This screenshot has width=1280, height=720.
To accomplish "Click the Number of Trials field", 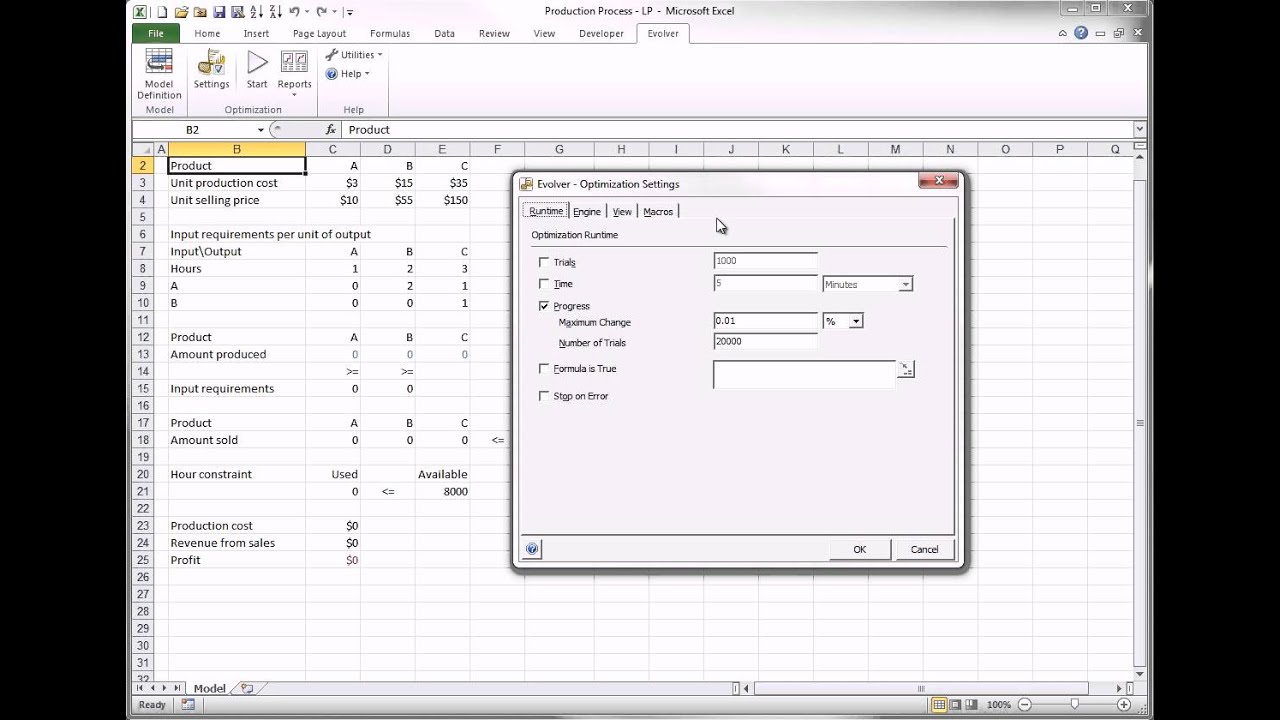I will point(766,342).
